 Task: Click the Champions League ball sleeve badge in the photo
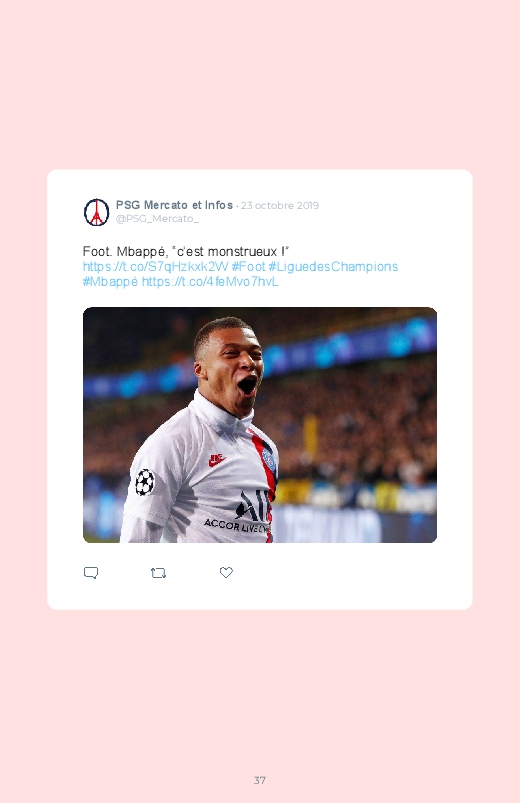pos(145,482)
